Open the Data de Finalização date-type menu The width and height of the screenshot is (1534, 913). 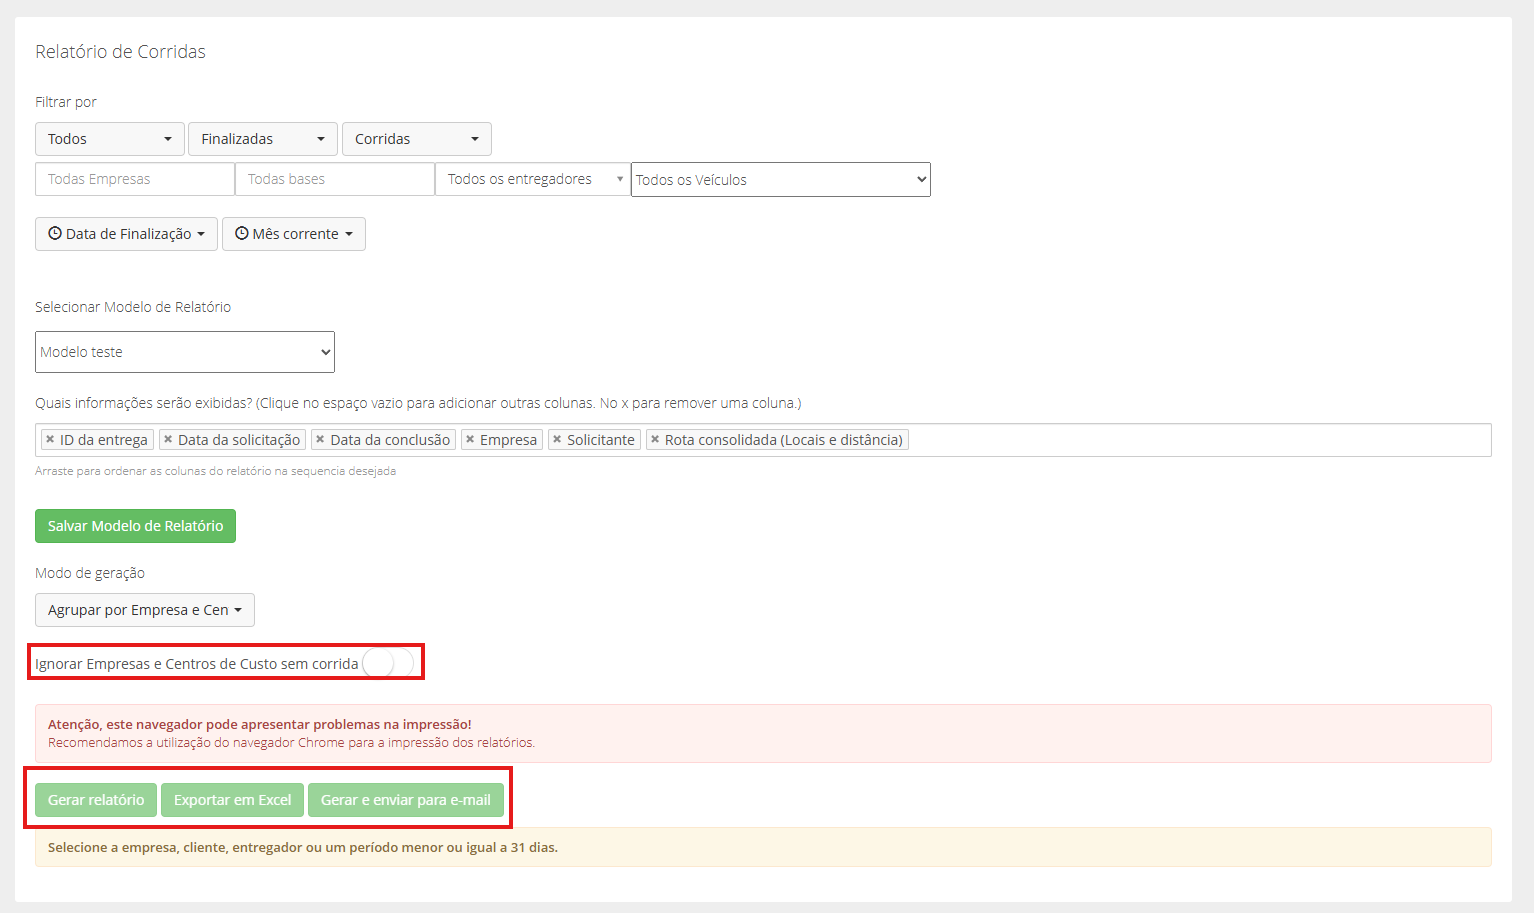tap(126, 234)
